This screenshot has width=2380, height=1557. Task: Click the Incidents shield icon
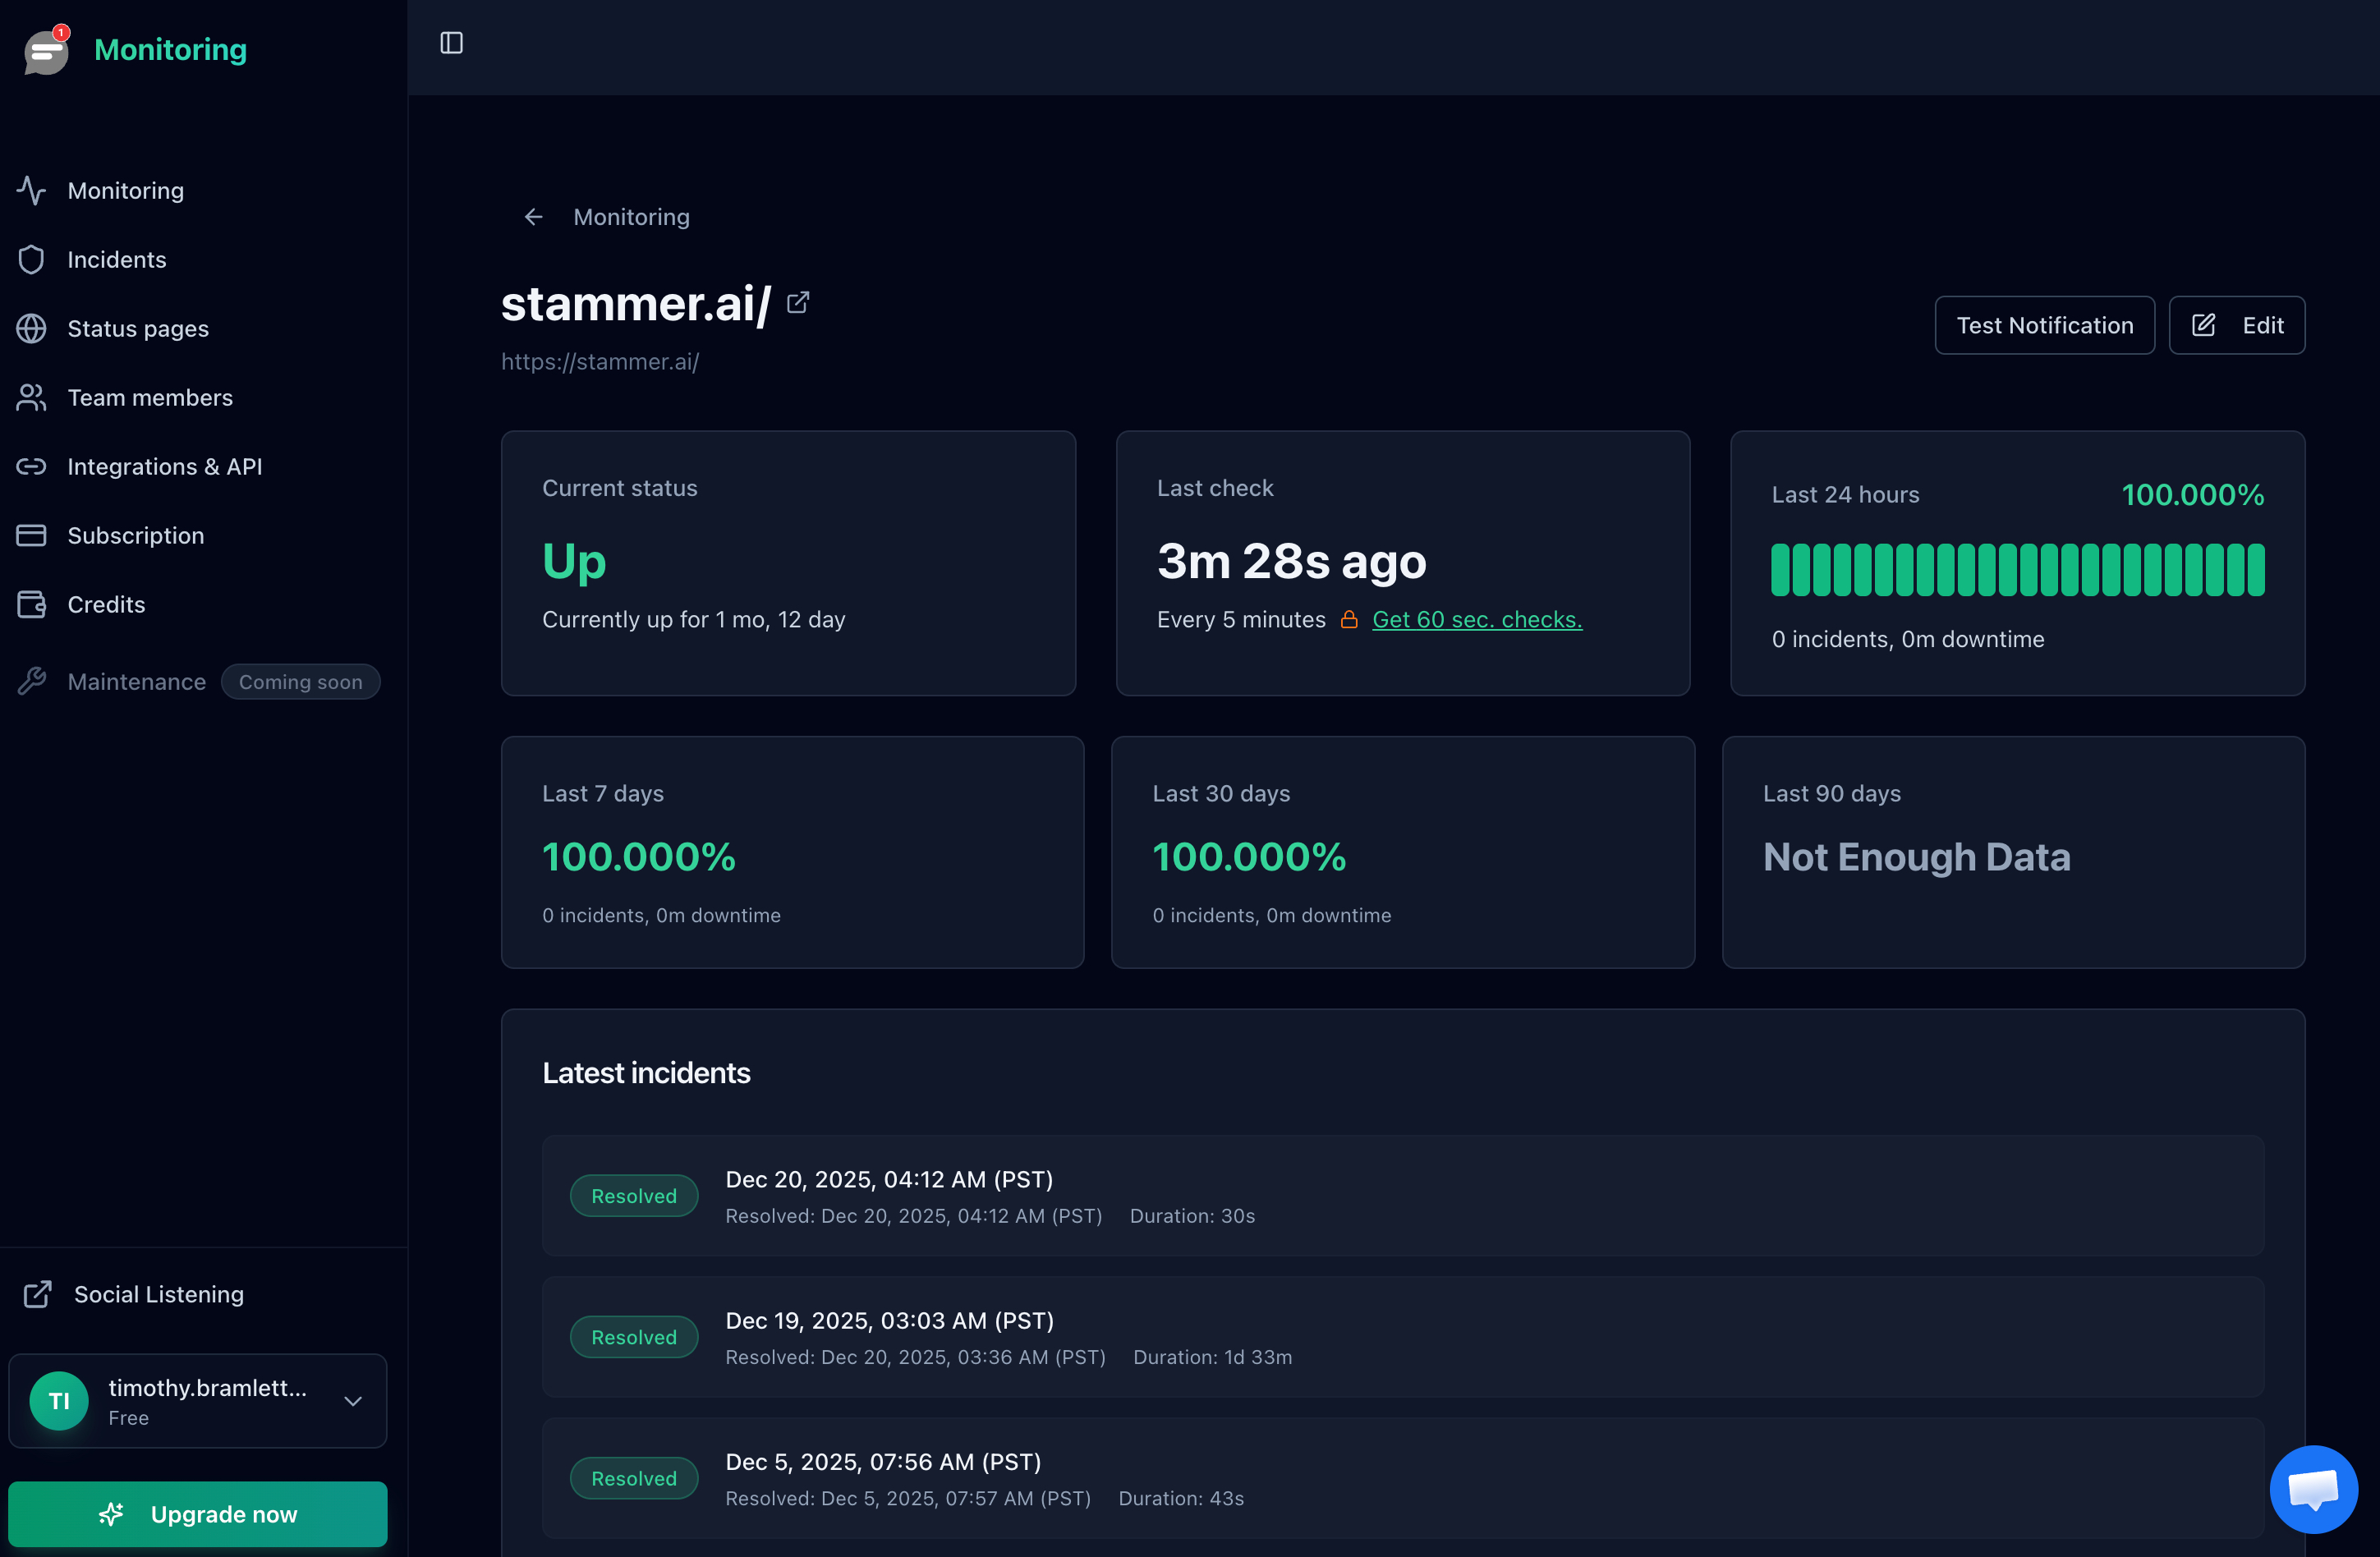[x=31, y=260]
